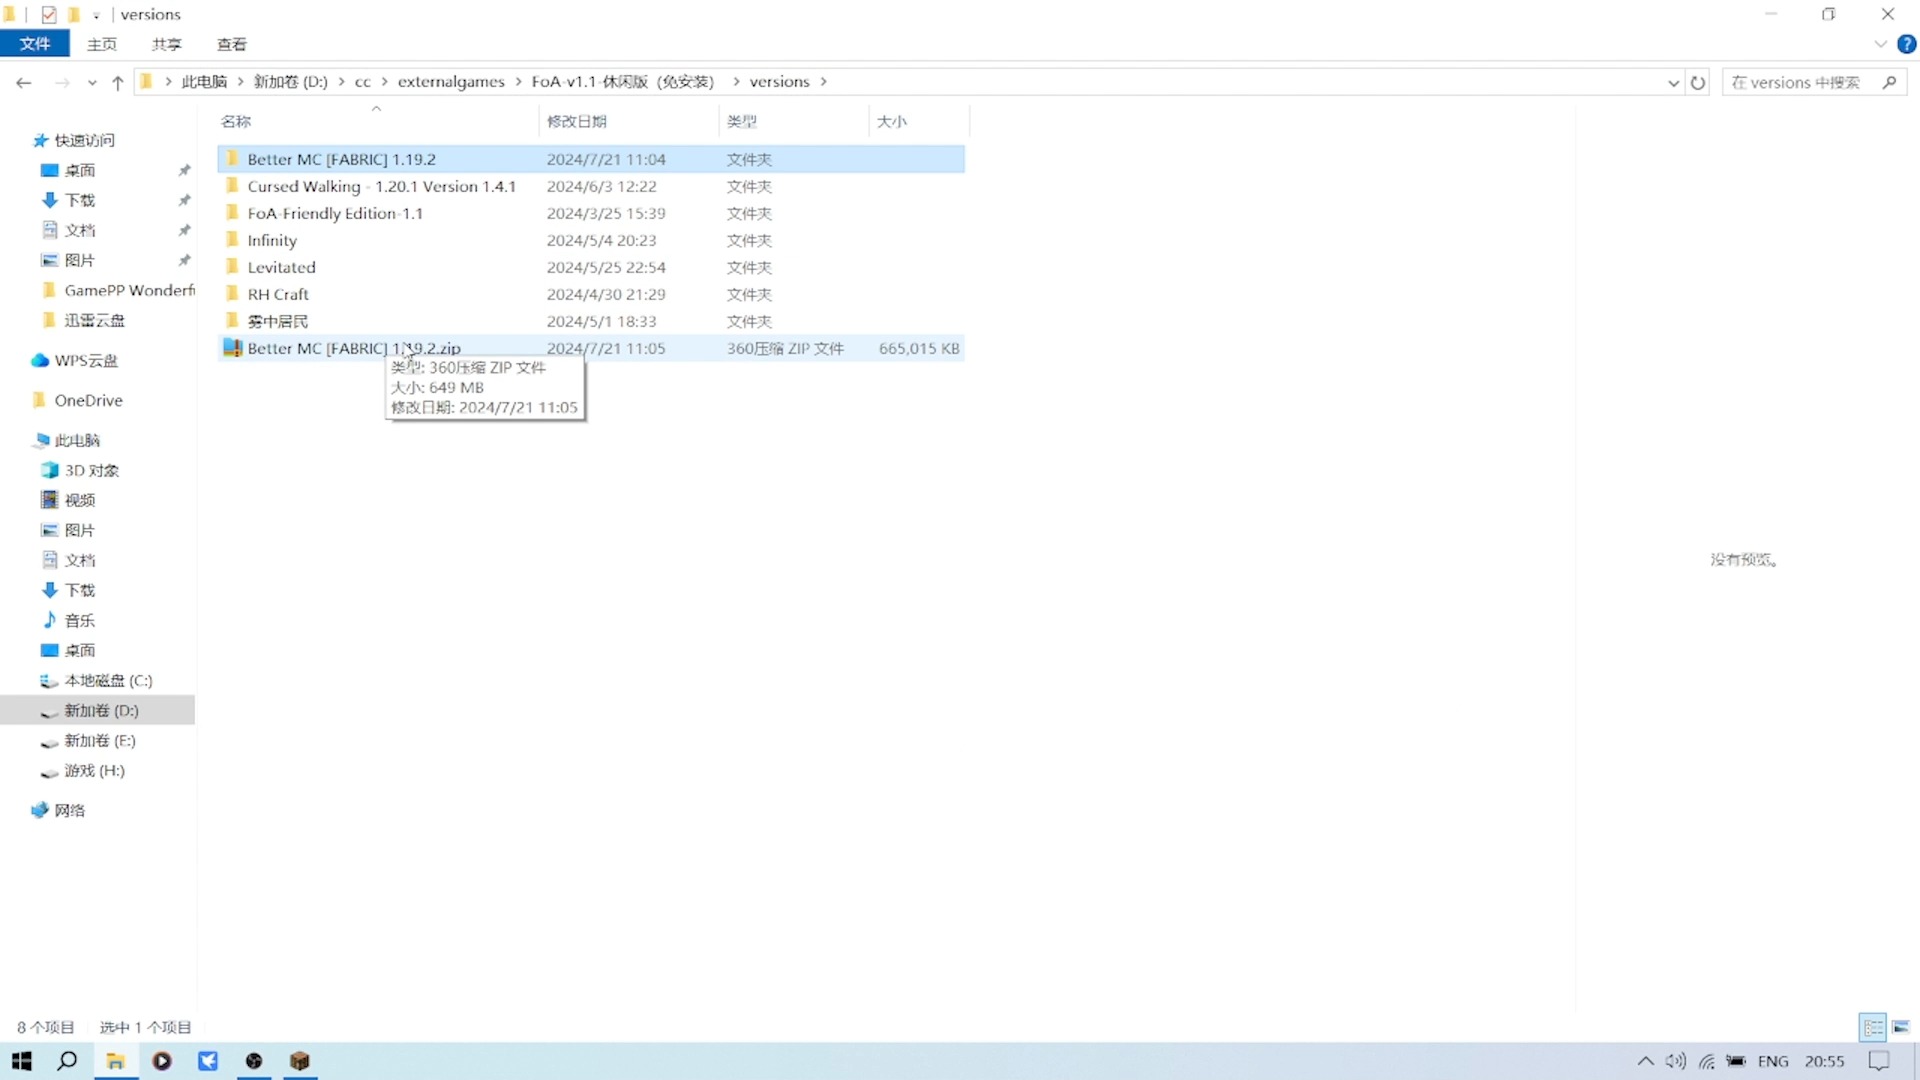Screen dimensions: 1920x1080
Task: Open the 查看 ribbon tab
Action: tap(231, 44)
